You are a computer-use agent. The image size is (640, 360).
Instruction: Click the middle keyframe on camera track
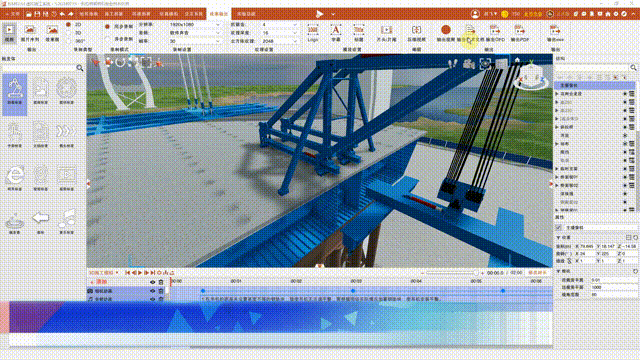(353, 291)
